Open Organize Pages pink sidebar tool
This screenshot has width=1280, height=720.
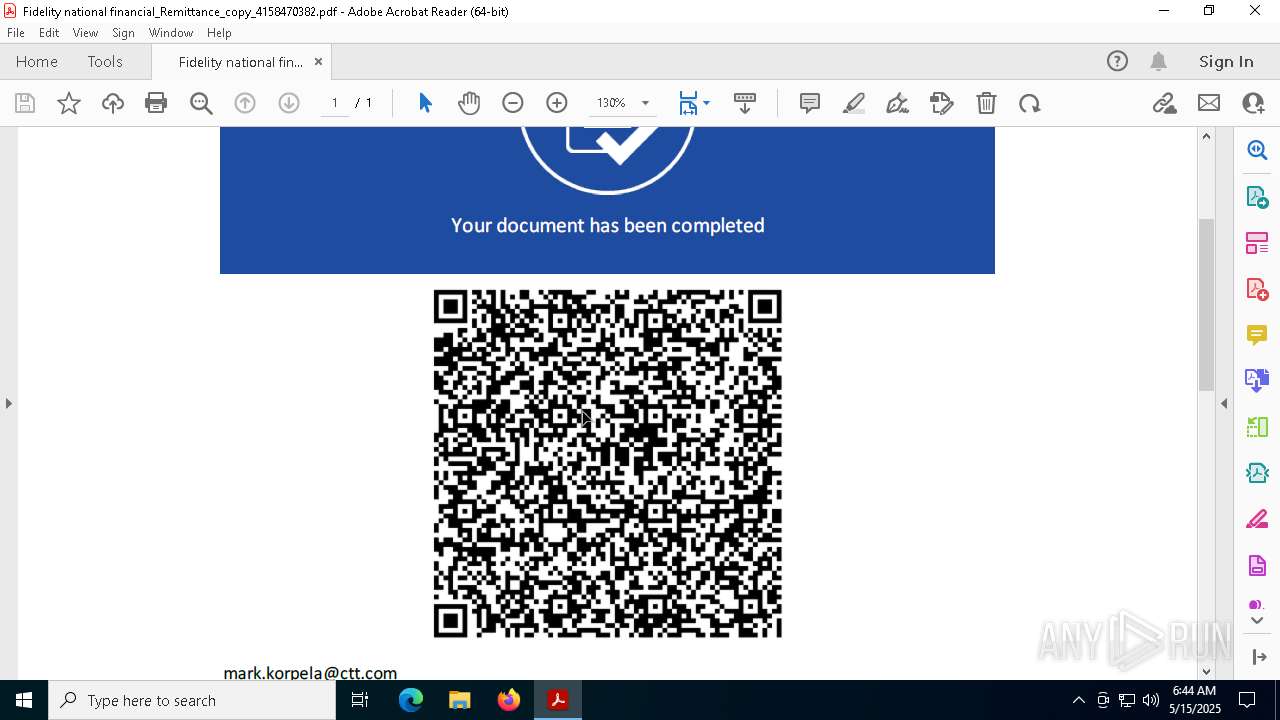(1257, 243)
